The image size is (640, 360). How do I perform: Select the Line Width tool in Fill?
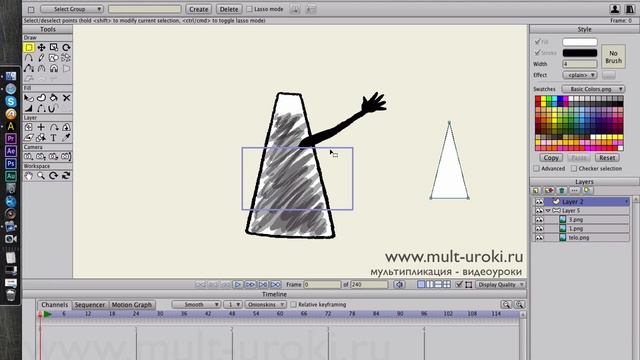pyautogui.click(x=29, y=108)
